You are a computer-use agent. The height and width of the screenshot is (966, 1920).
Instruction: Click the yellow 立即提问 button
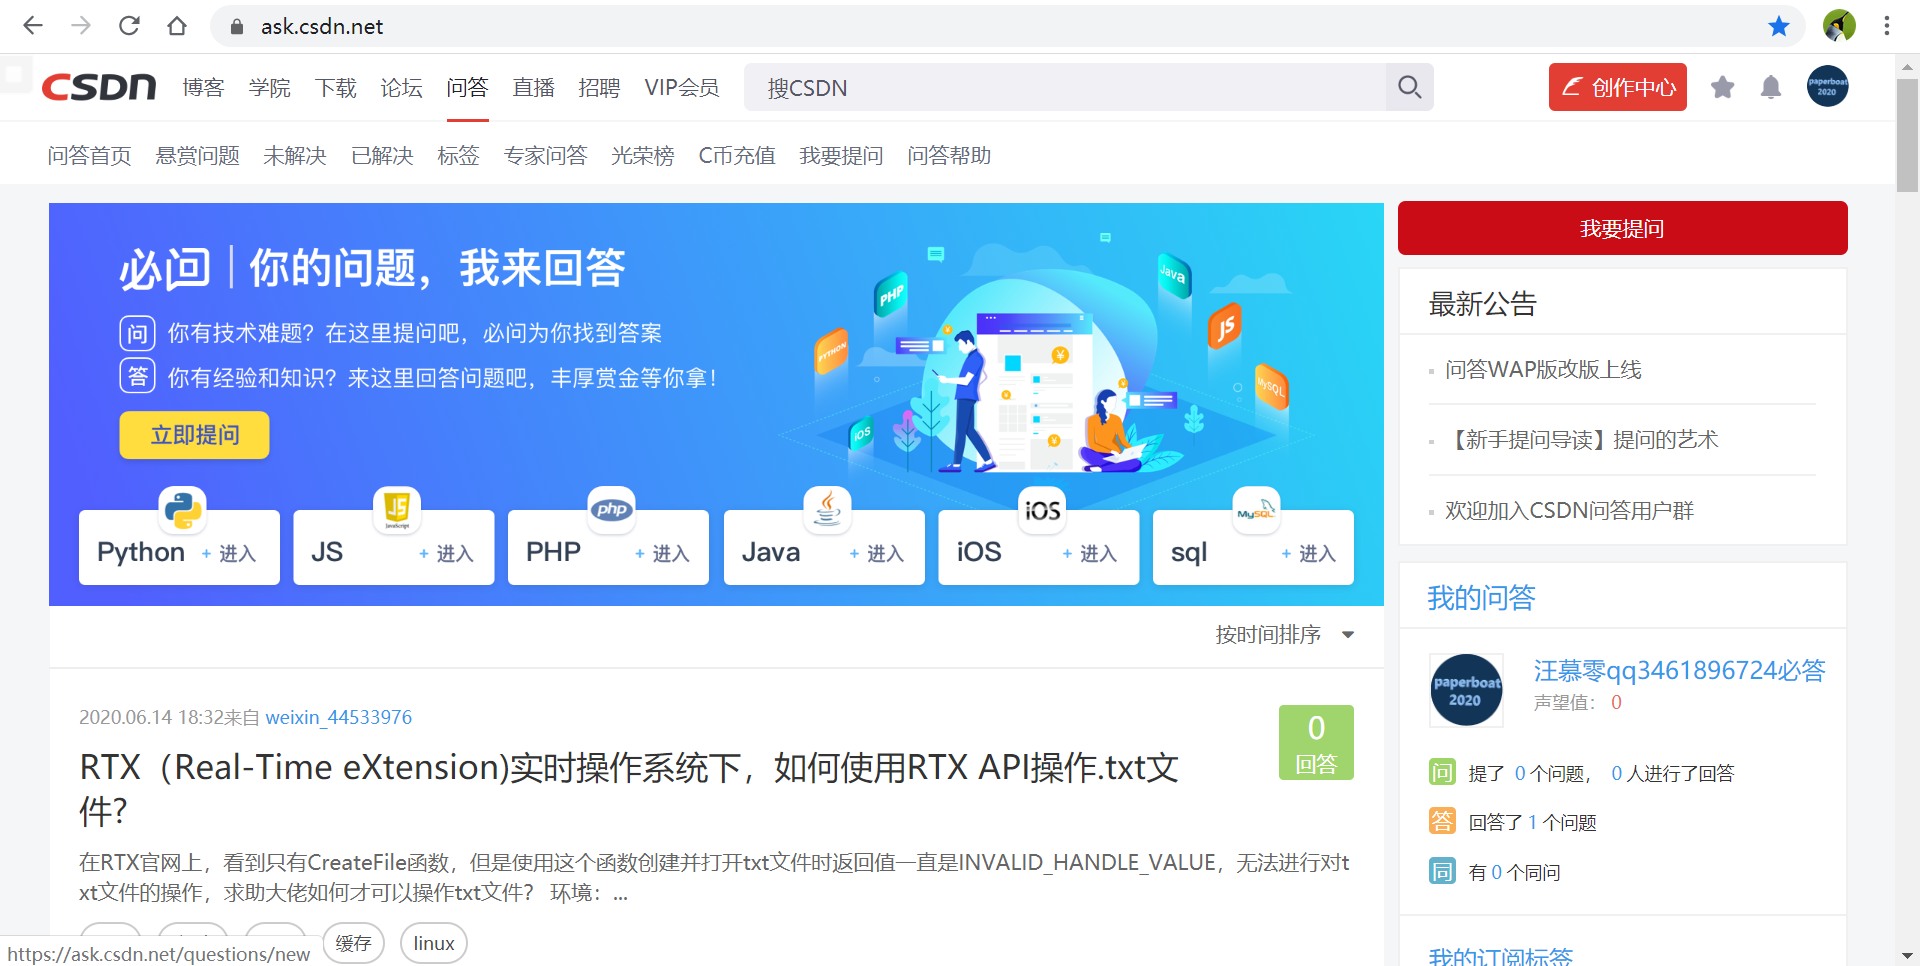tap(194, 435)
